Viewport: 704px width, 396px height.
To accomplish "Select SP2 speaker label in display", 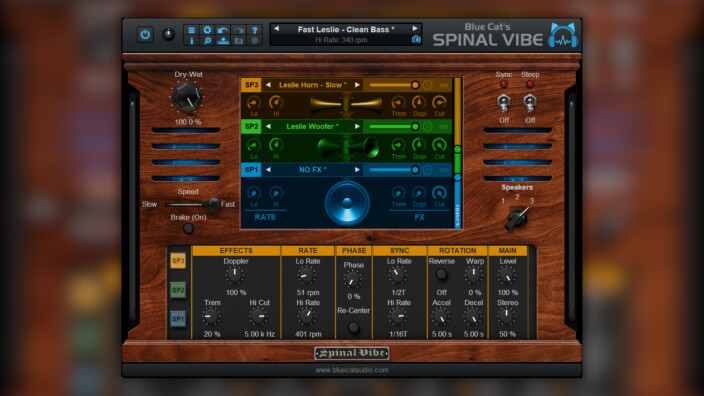I will [251, 127].
